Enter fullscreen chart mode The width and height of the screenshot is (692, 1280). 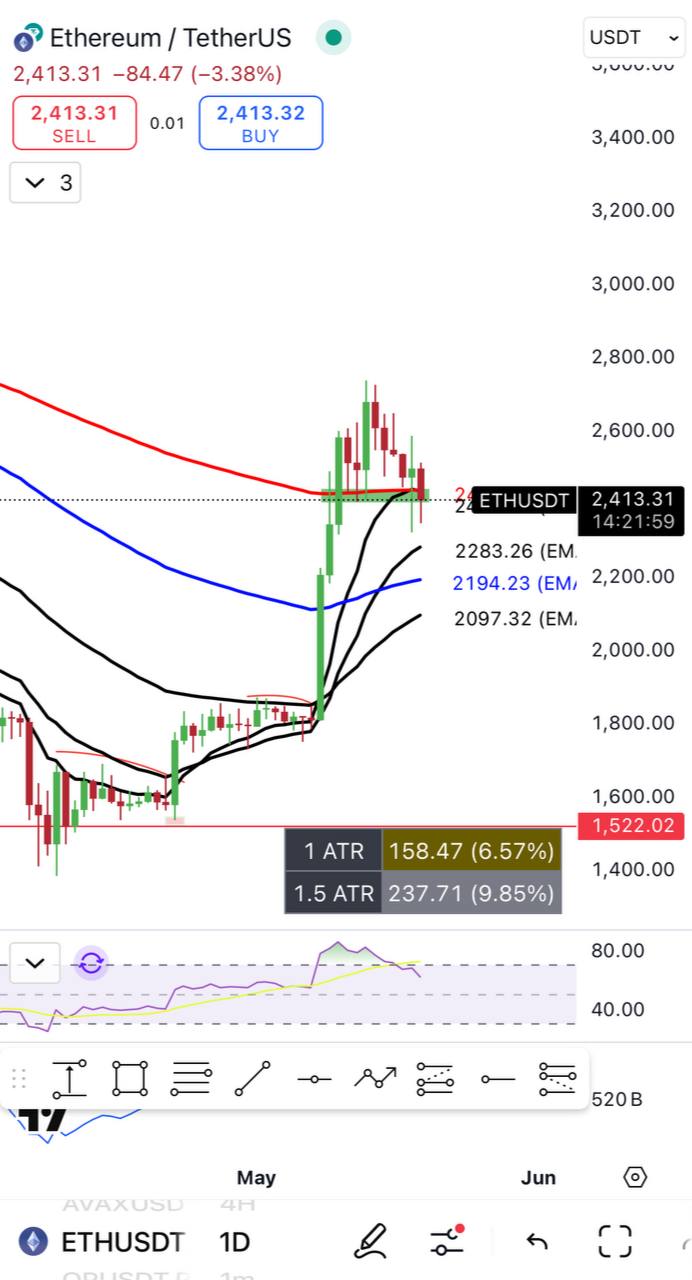(615, 1241)
